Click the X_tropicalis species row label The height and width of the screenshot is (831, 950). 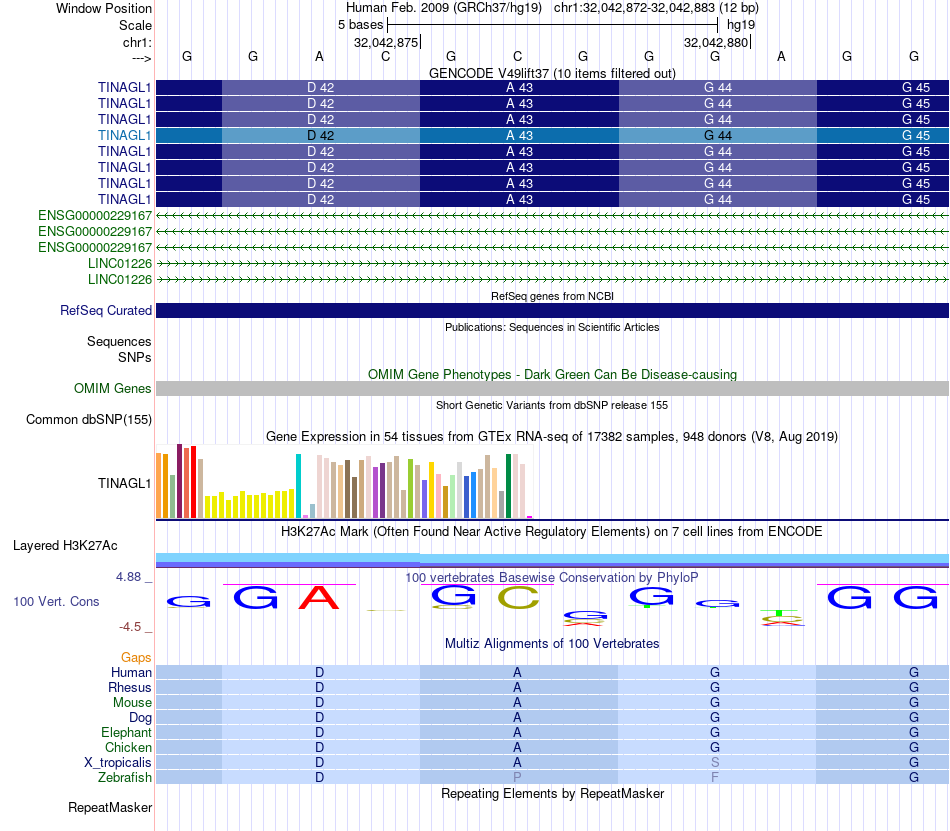(118, 763)
